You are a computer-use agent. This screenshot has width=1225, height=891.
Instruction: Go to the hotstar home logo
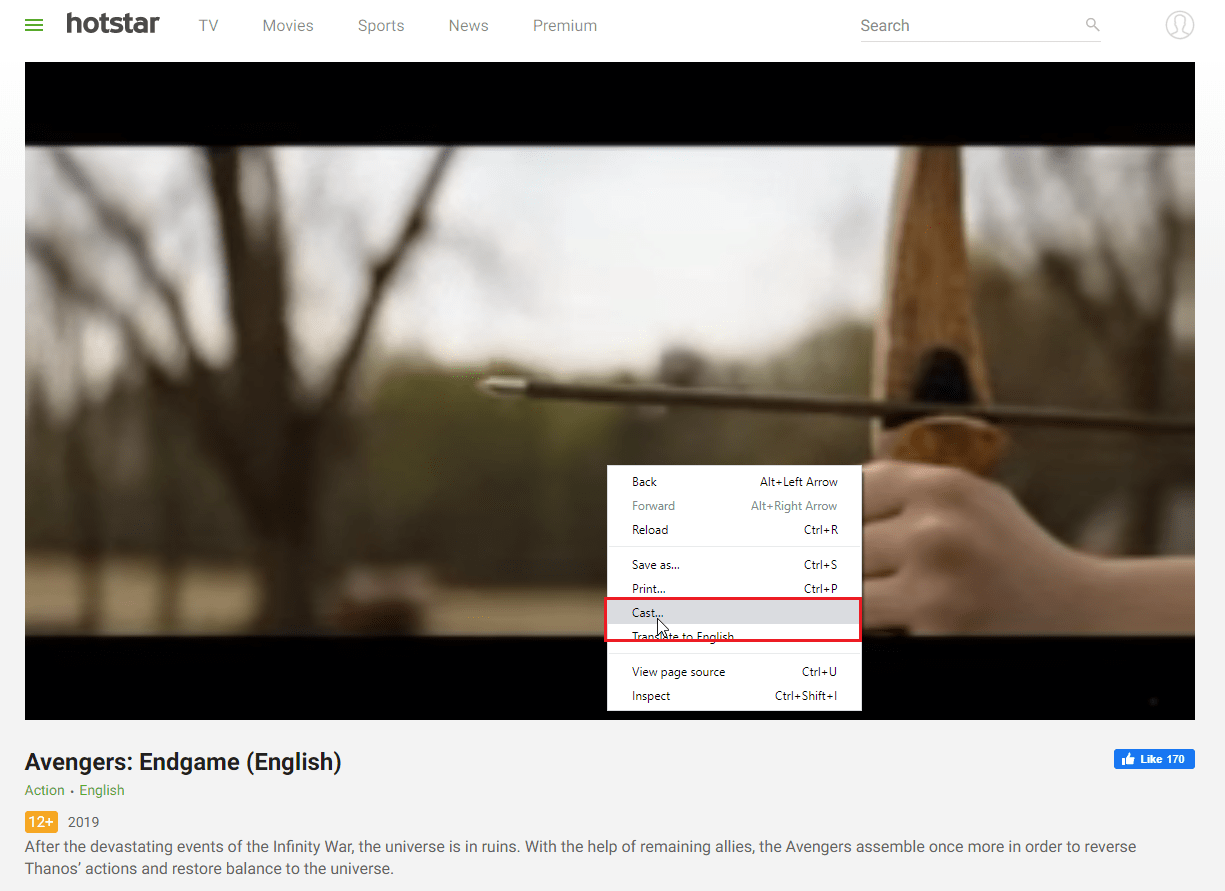pyautogui.click(x=113, y=23)
